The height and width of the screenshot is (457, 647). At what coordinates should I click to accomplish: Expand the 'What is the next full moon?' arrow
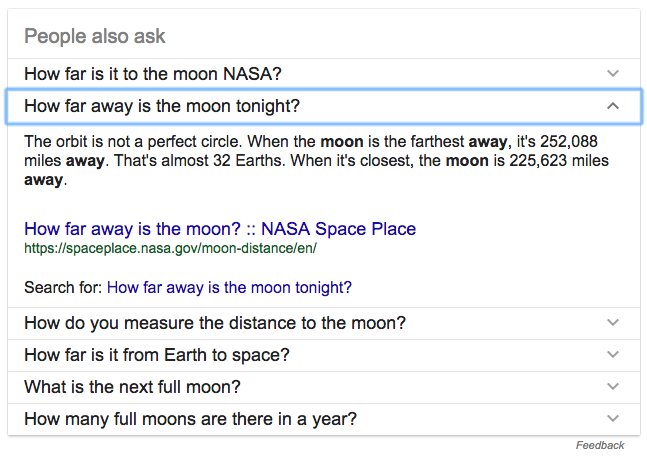click(613, 387)
